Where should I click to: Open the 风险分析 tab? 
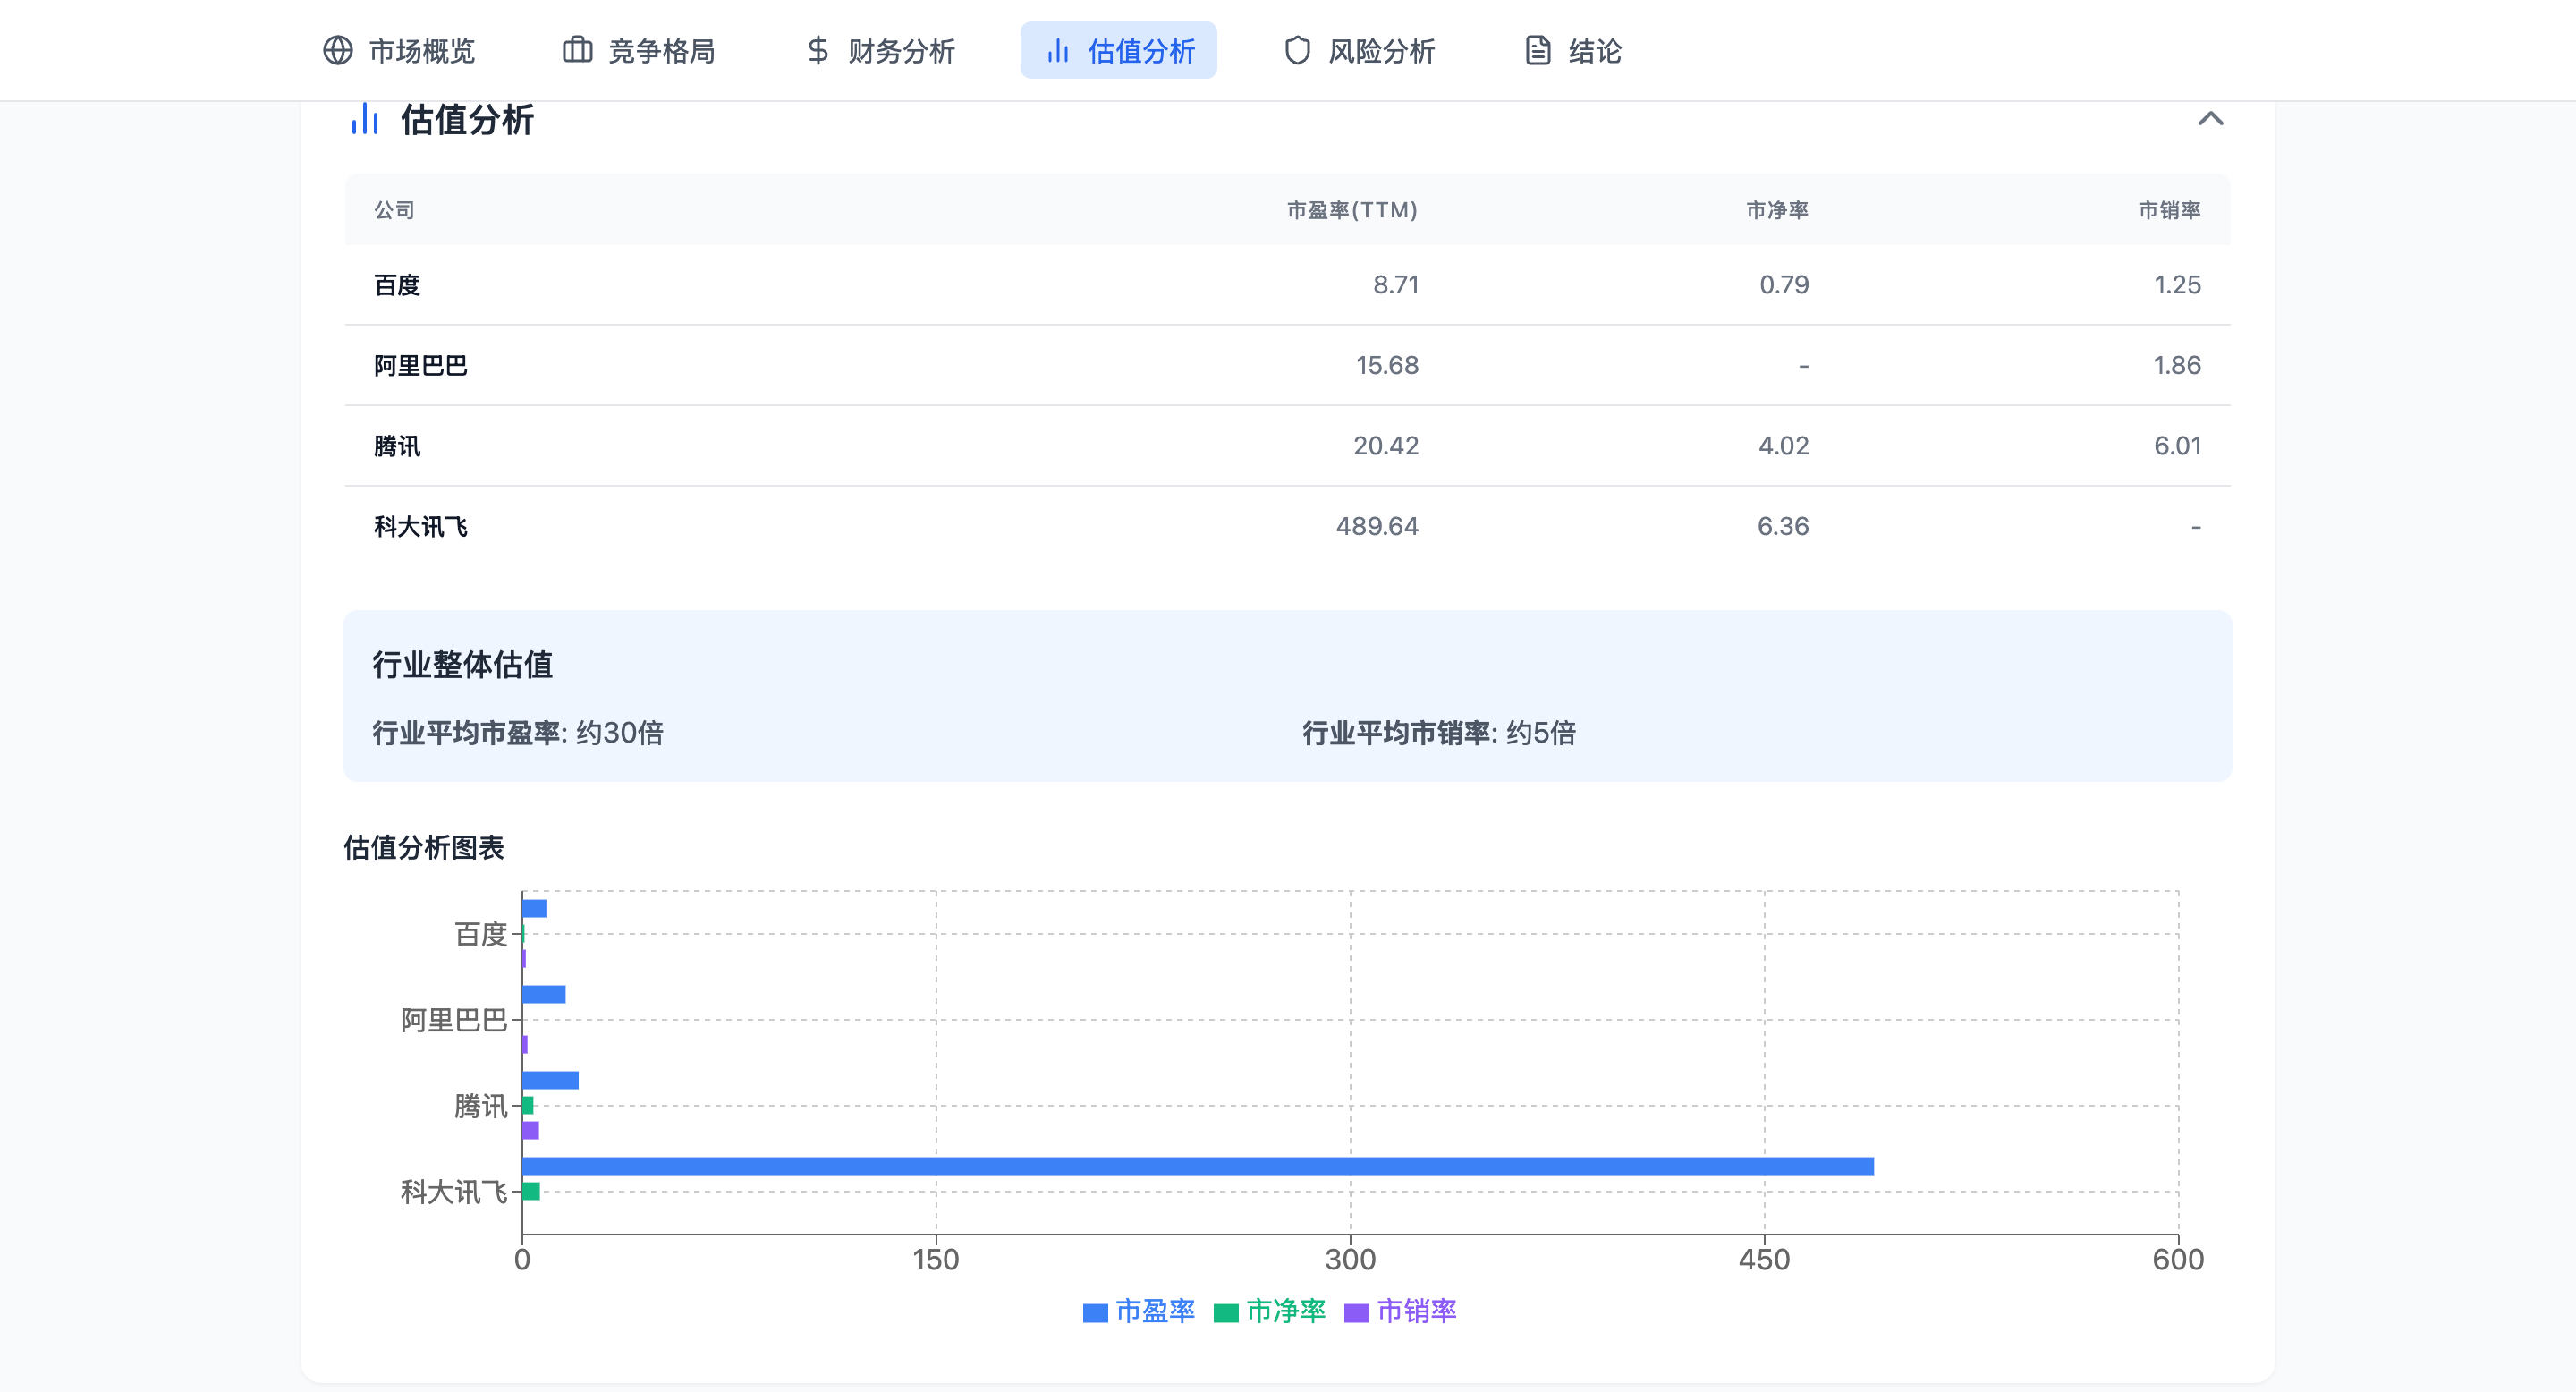1381,51
